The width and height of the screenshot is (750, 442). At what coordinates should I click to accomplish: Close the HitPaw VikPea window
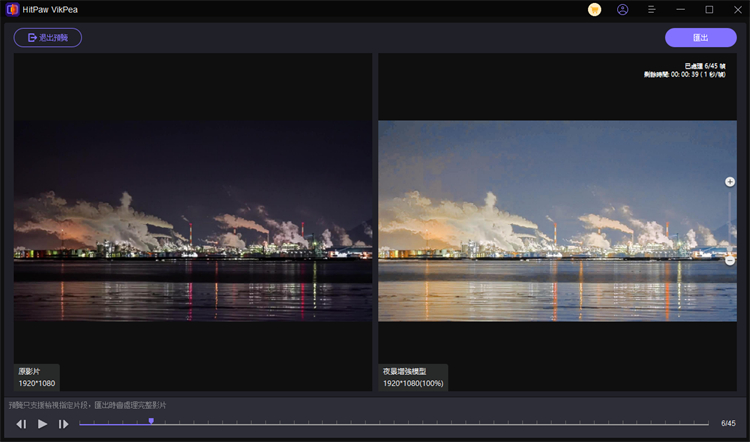[x=738, y=10]
